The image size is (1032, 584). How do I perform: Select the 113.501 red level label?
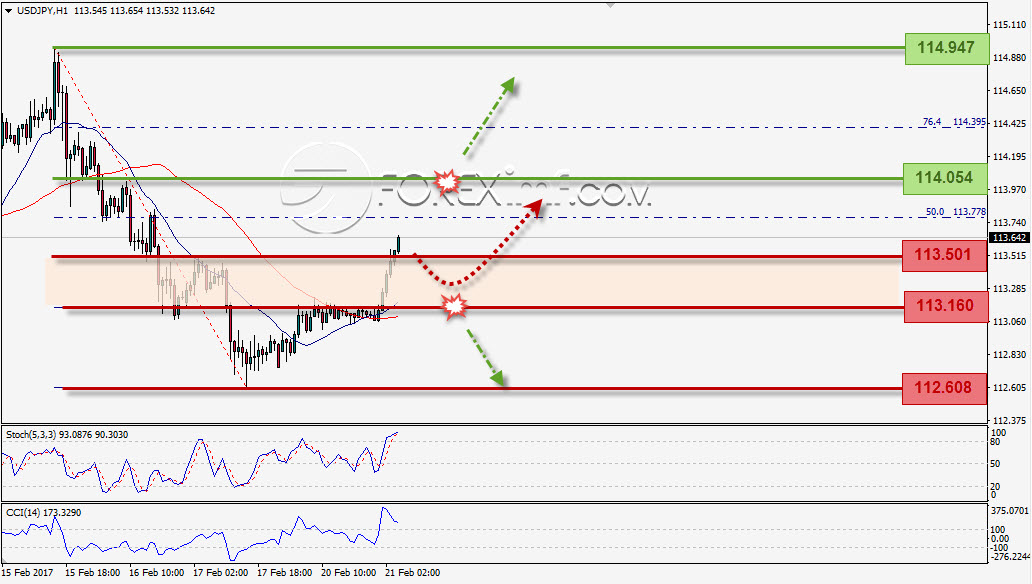pos(944,255)
